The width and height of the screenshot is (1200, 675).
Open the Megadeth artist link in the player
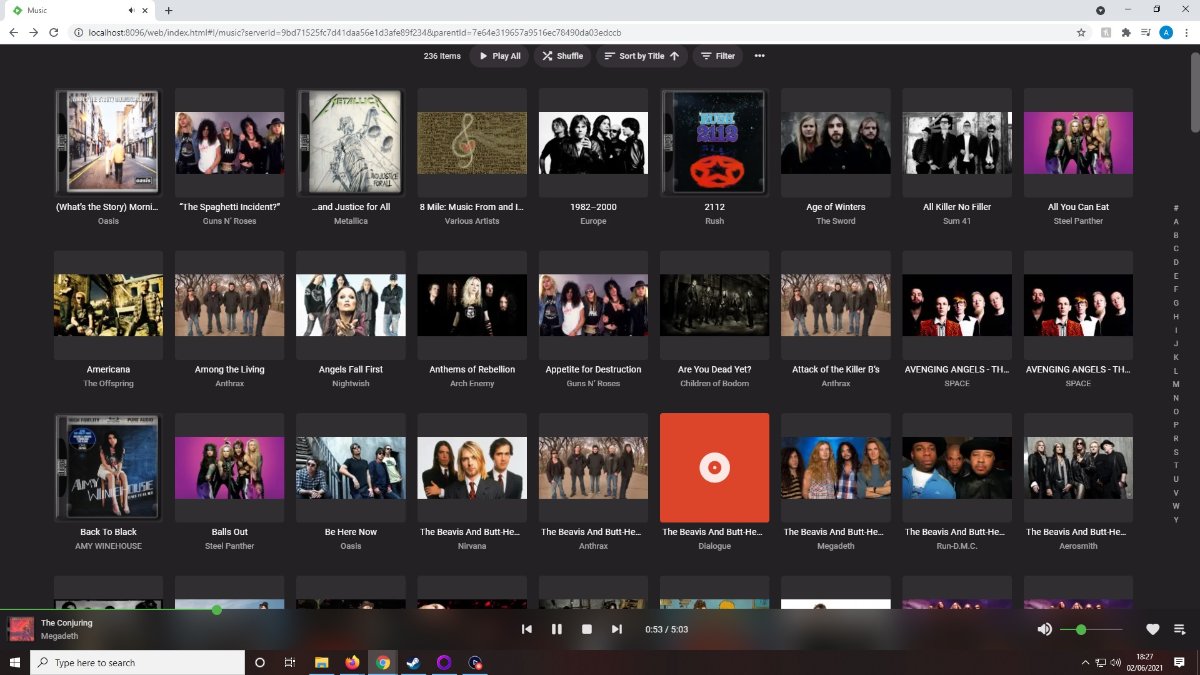point(58,636)
